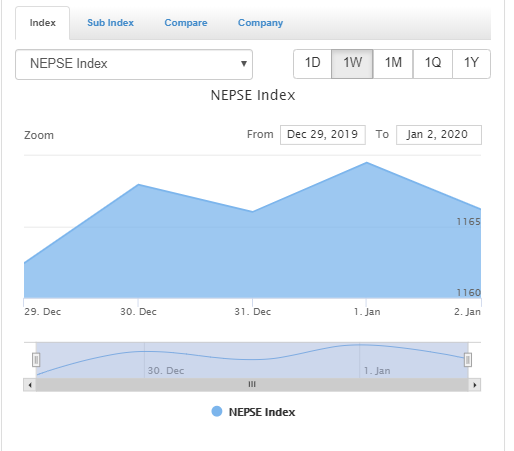This screenshot has height=451, width=514.
Task: Select the 1Q time range
Action: click(x=433, y=64)
